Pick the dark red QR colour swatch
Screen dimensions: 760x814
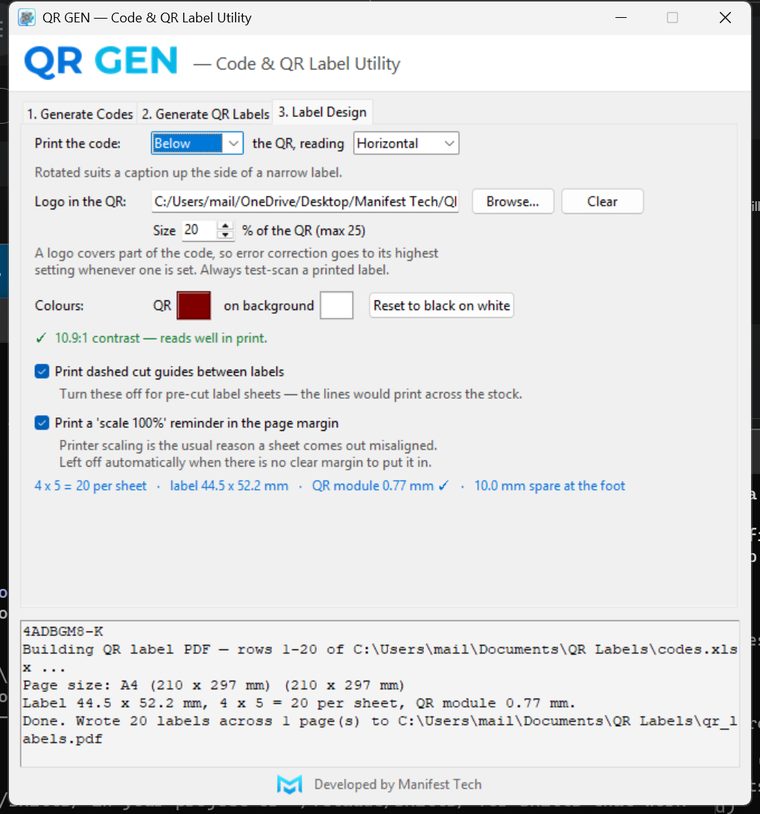pos(194,305)
